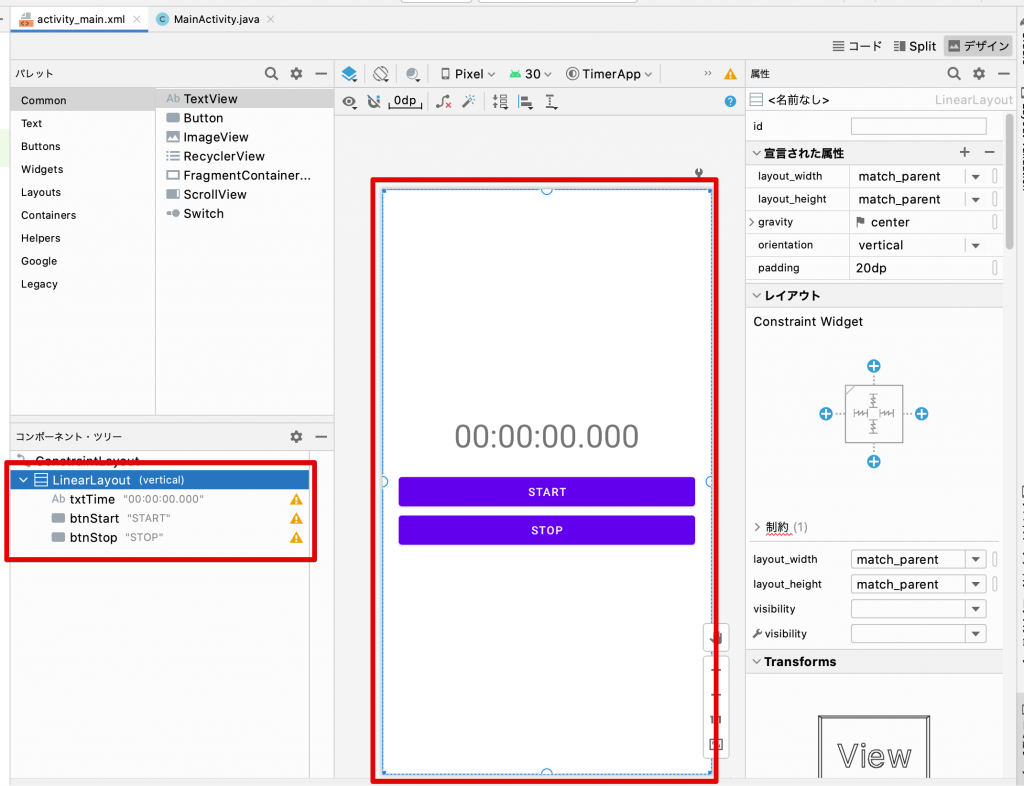The image size is (1024, 786).
Task: Click the Pack/expand views toolbar icon
Action: (498, 101)
